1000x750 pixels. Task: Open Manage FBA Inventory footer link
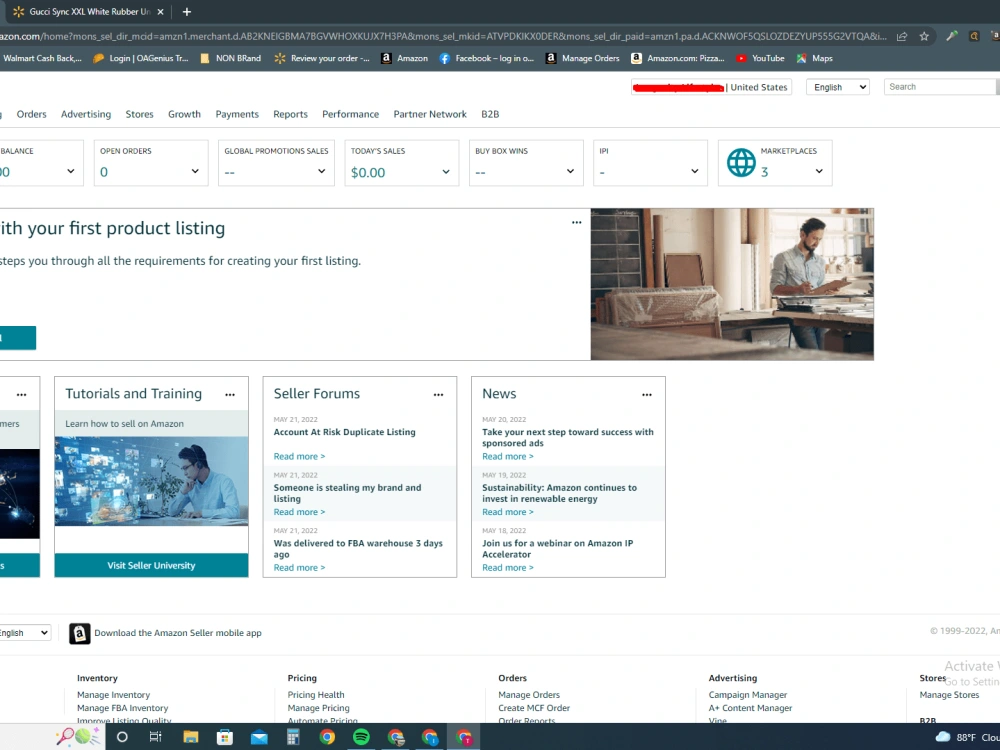tap(122, 708)
